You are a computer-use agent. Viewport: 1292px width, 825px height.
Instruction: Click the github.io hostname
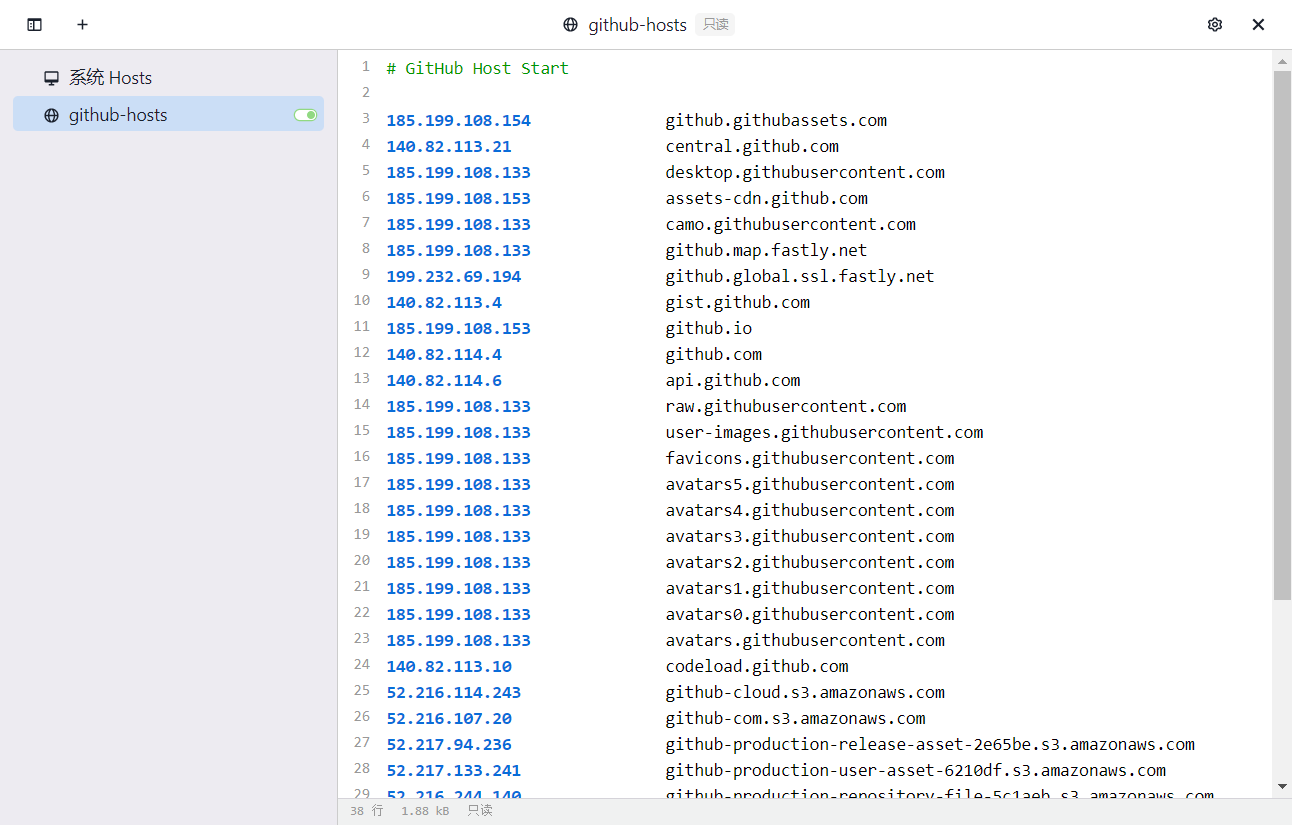(x=709, y=328)
